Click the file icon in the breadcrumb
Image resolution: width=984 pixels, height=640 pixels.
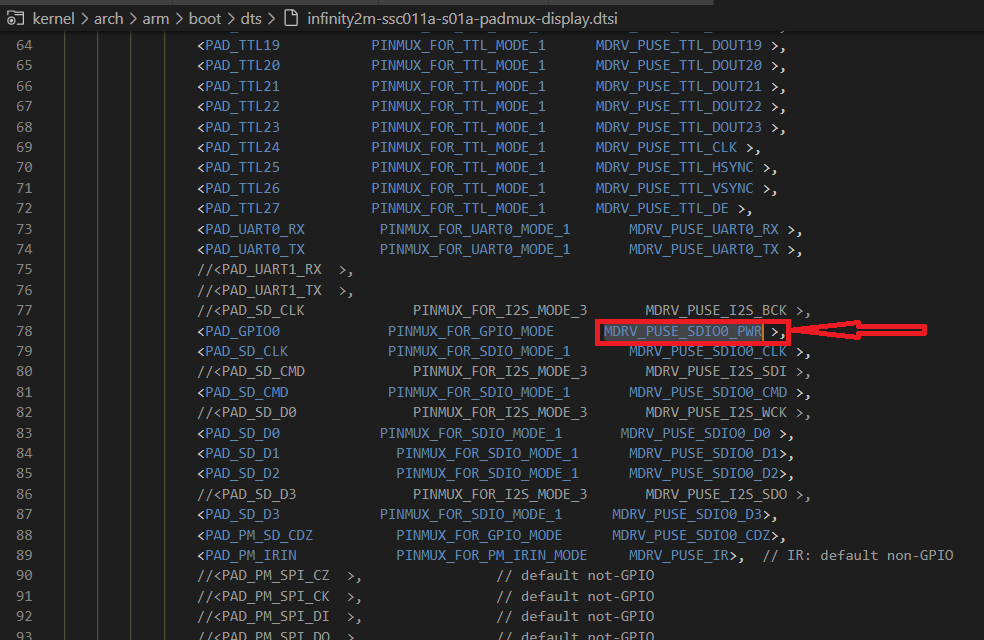pos(290,18)
